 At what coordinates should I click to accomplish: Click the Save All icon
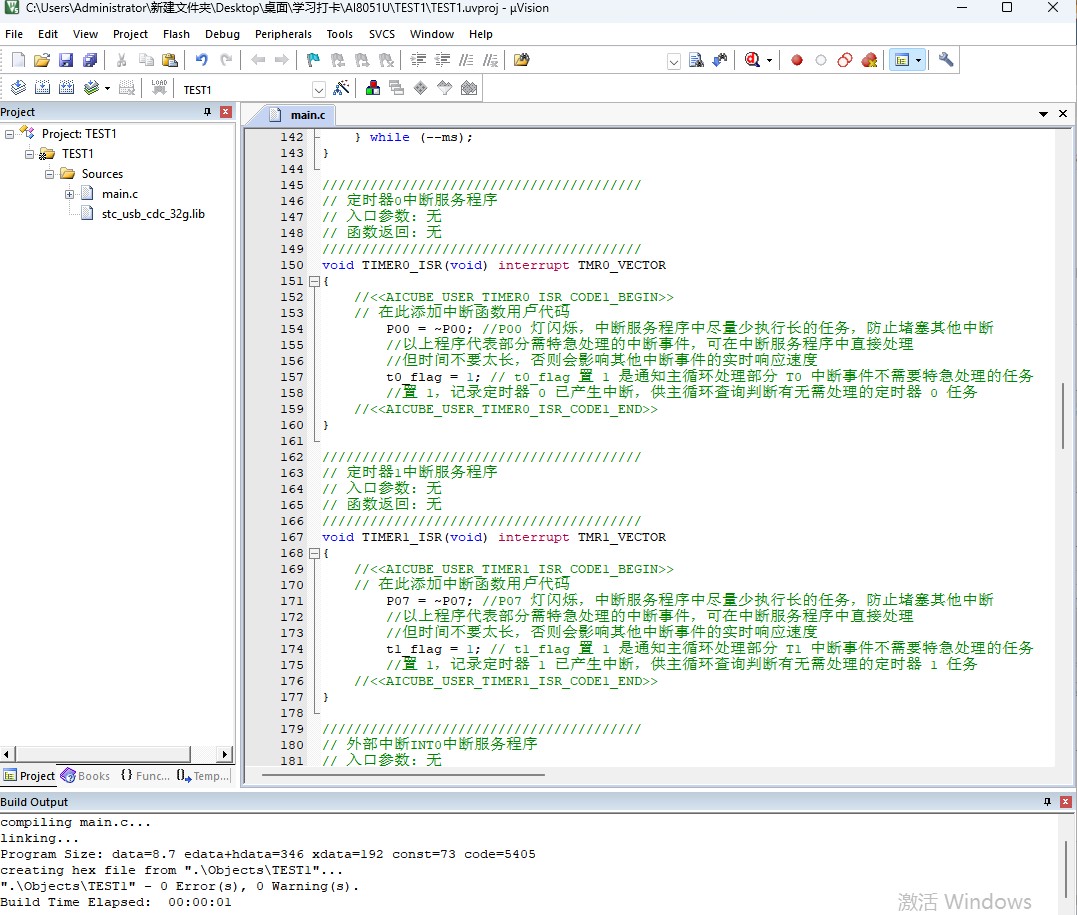coord(90,60)
